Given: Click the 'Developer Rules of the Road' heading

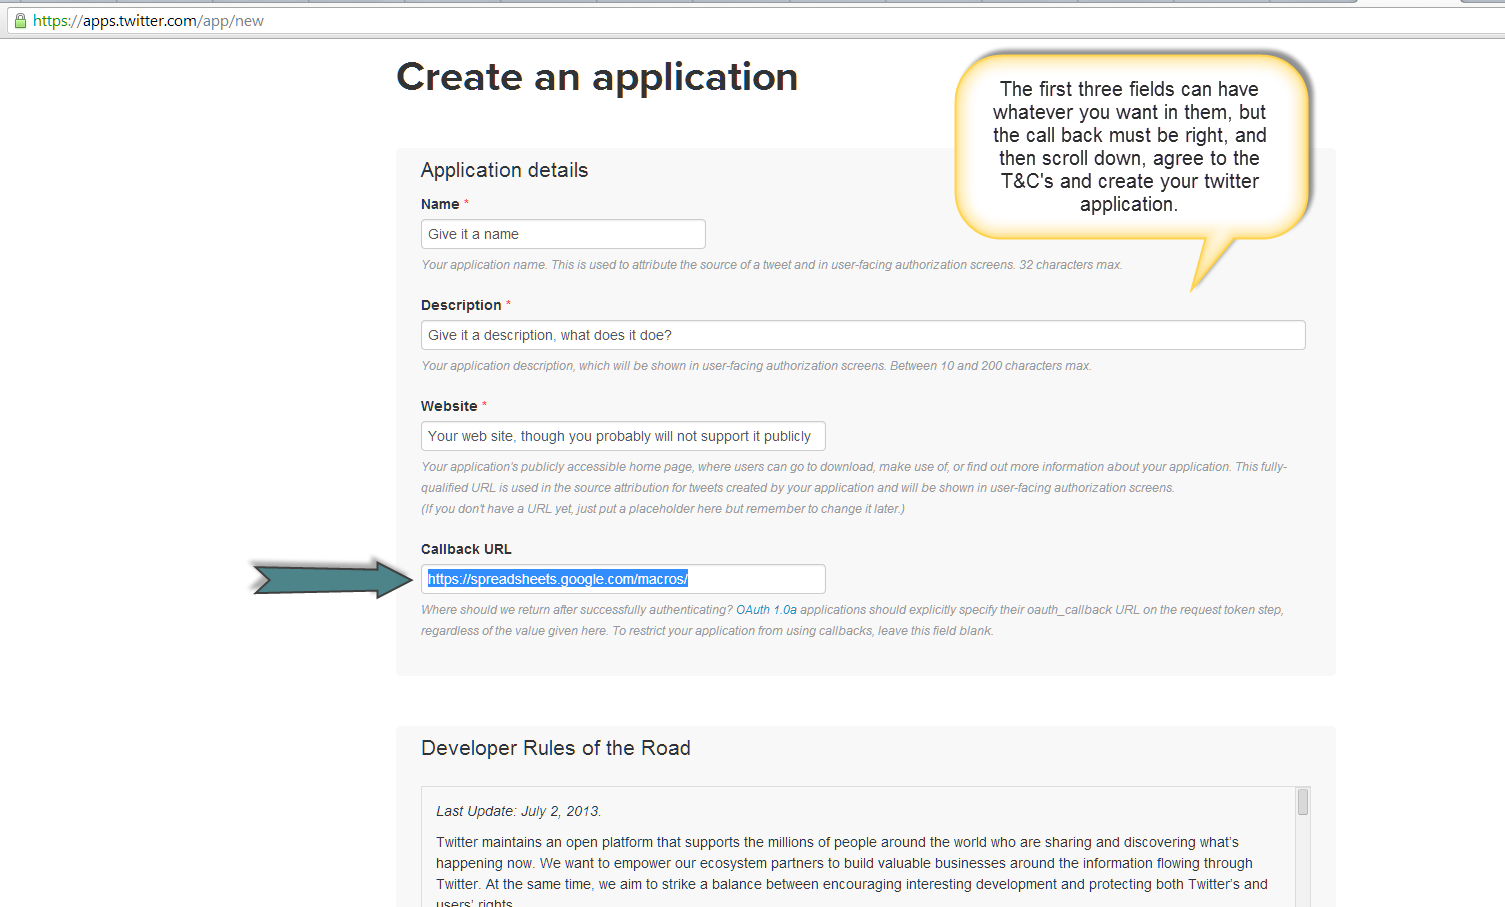Looking at the screenshot, I should click(x=556, y=748).
